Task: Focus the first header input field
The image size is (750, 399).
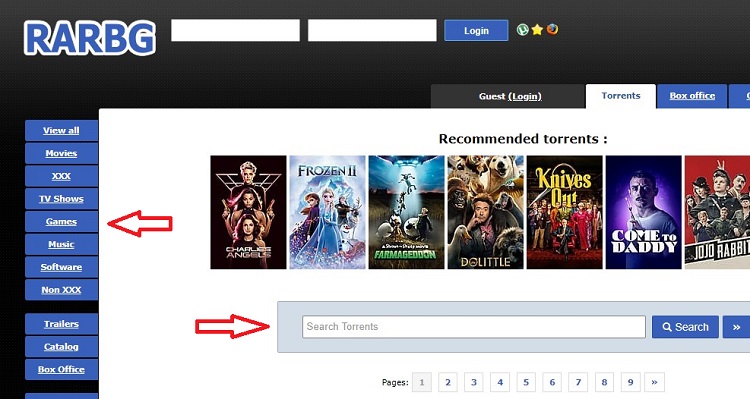Action: (235, 30)
